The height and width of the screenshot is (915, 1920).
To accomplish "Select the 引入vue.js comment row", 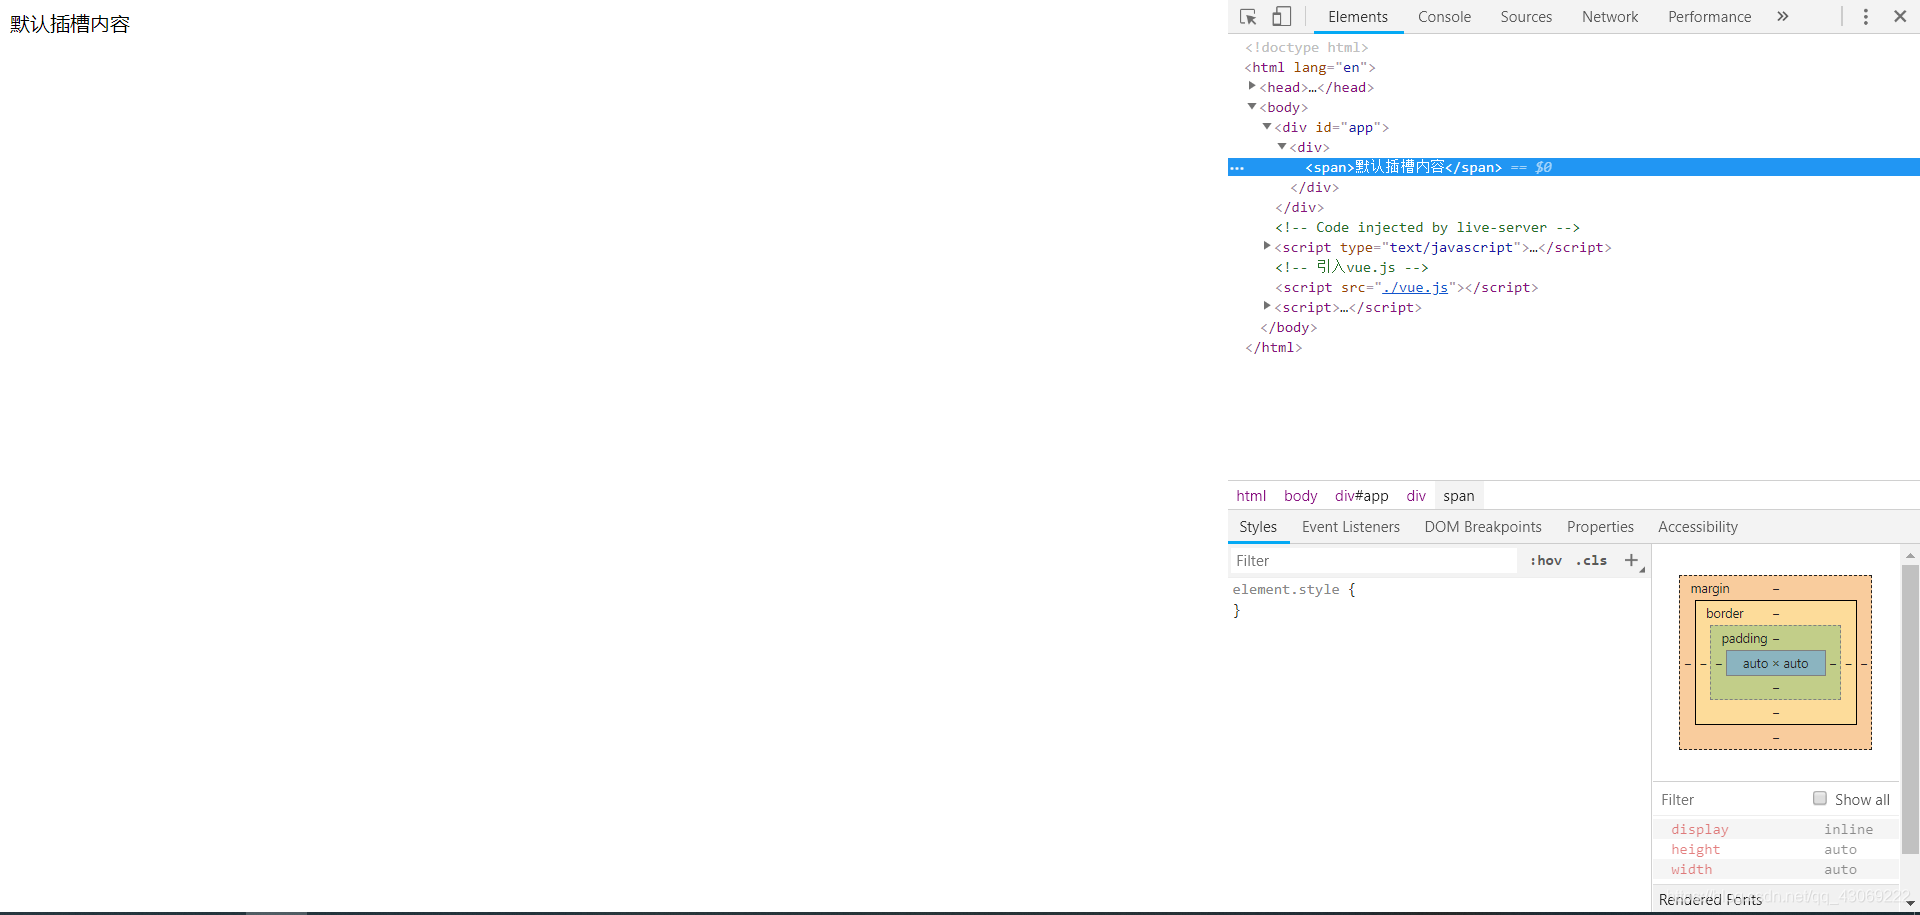I will click(1351, 267).
